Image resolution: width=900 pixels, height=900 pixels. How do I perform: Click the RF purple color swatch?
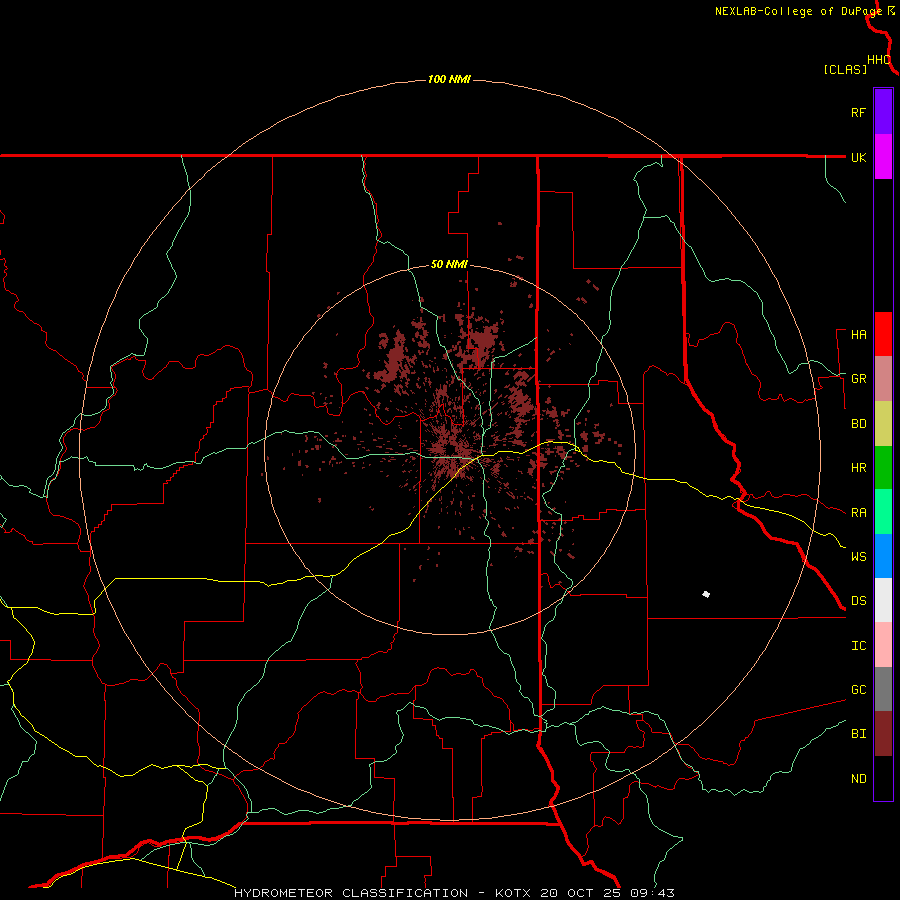point(883,111)
